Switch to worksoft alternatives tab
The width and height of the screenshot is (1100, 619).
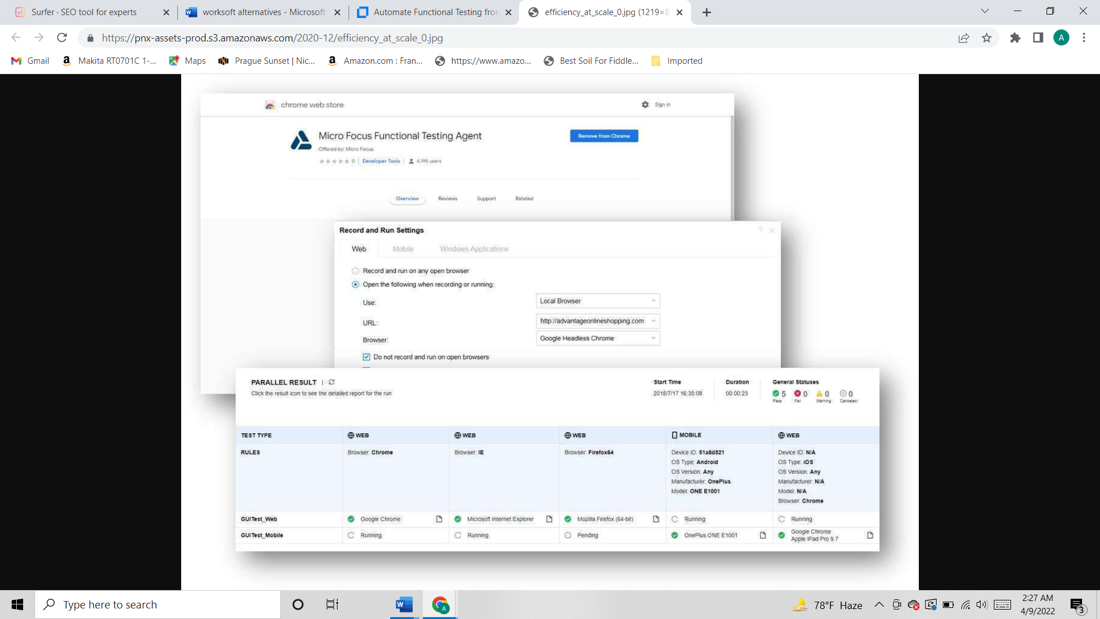coord(263,12)
